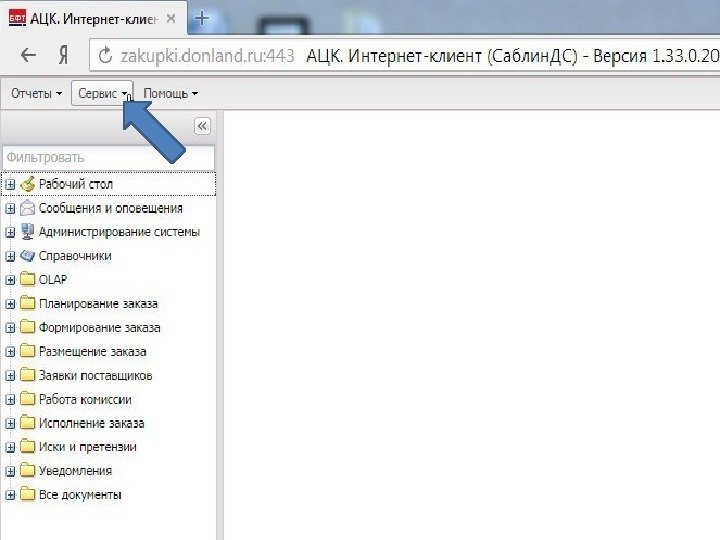720x540 pixels.
Task: Expand the Справочники tree node
Action: (10, 256)
